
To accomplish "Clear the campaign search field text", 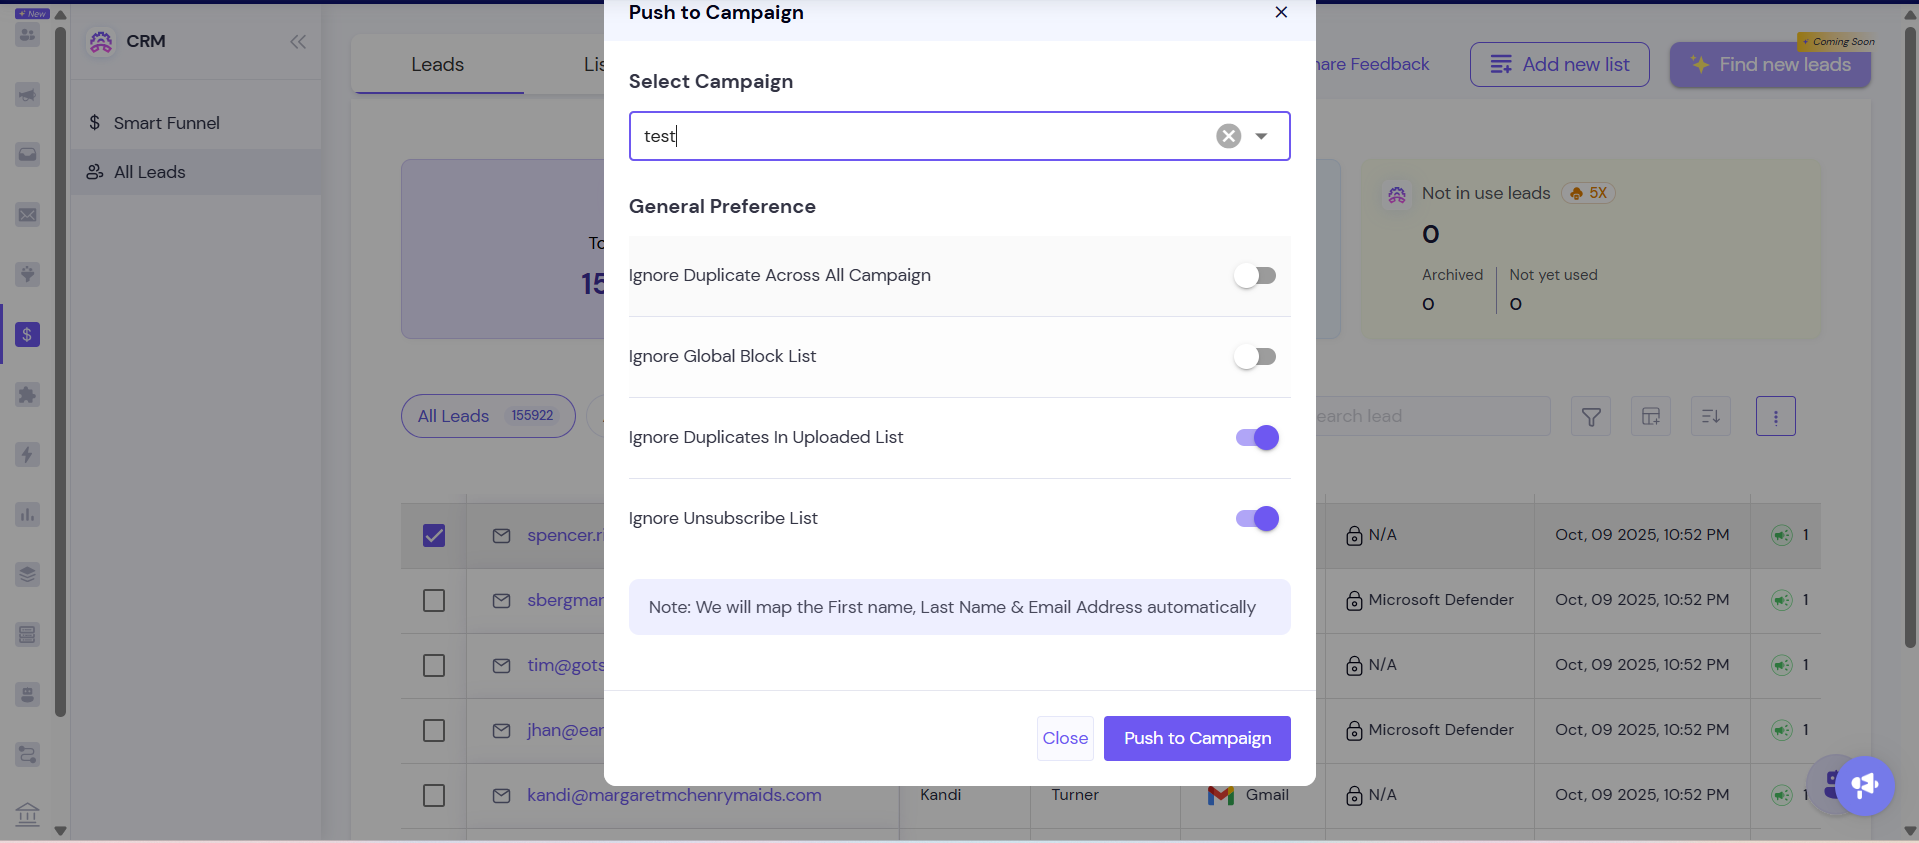I will [1228, 136].
